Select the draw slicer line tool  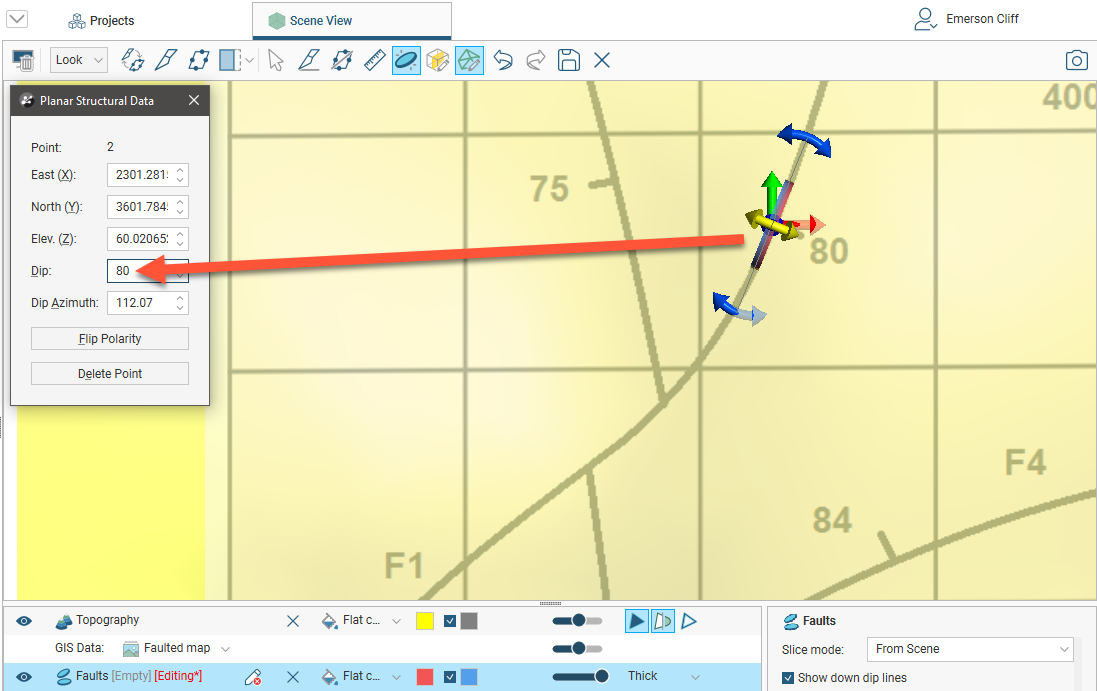point(166,60)
